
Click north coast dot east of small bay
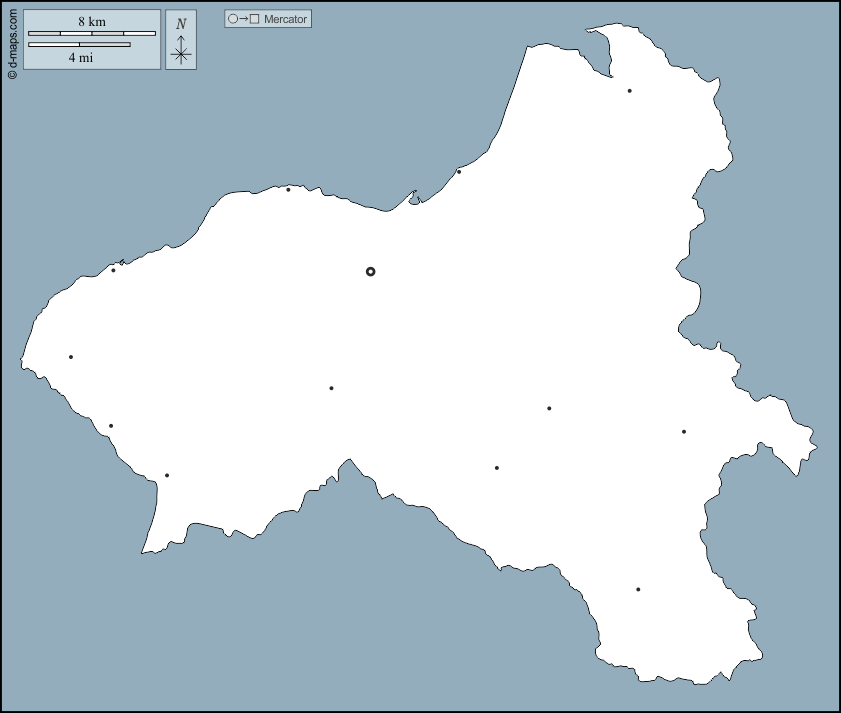[x=459, y=172]
